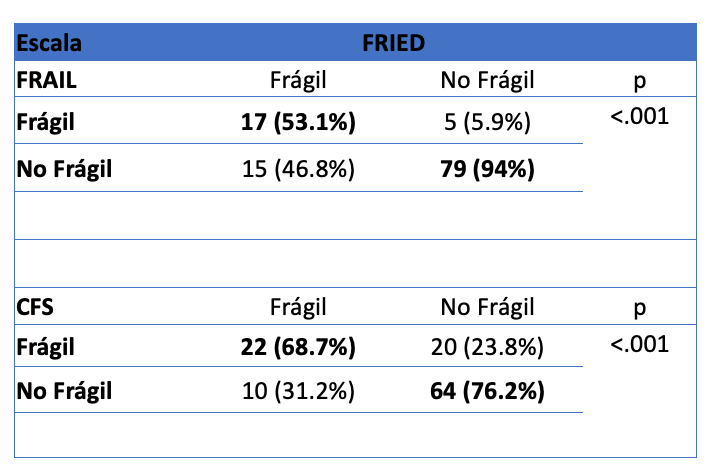
Task: Click the 22 (68.7%) cell
Action: [x=299, y=348]
